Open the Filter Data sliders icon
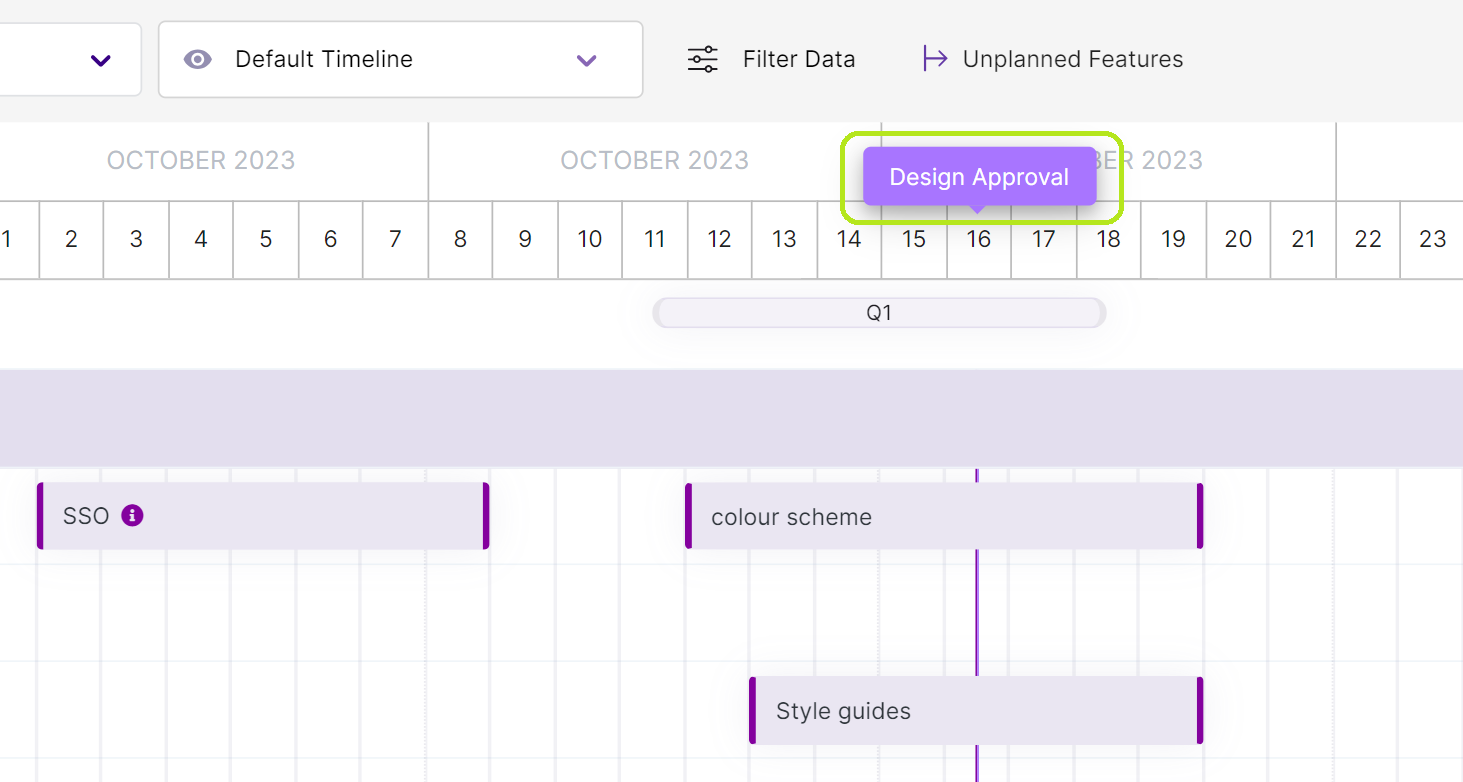The height and width of the screenshot is (782, 1463). click(x=703, y=59)
